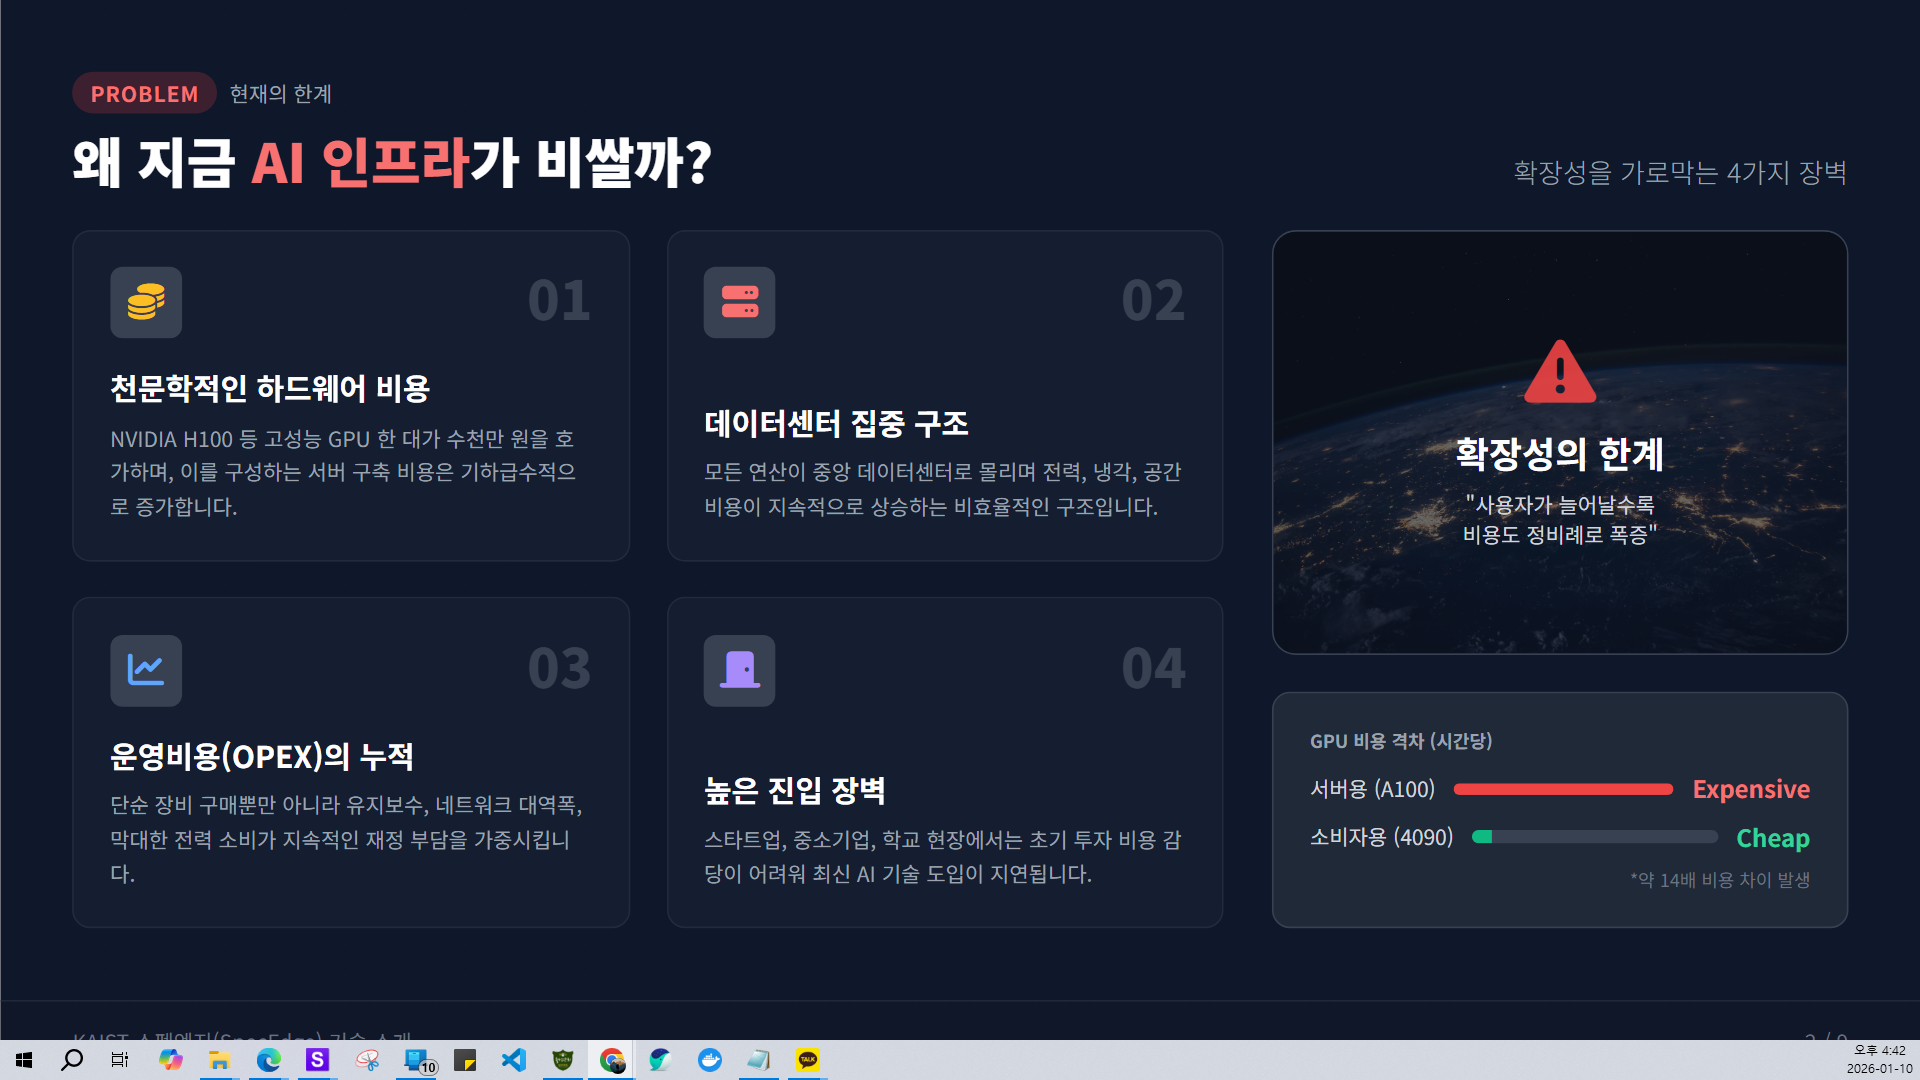
Task: Click the purple door icon on card 04
Action: (x=739, y=670)
